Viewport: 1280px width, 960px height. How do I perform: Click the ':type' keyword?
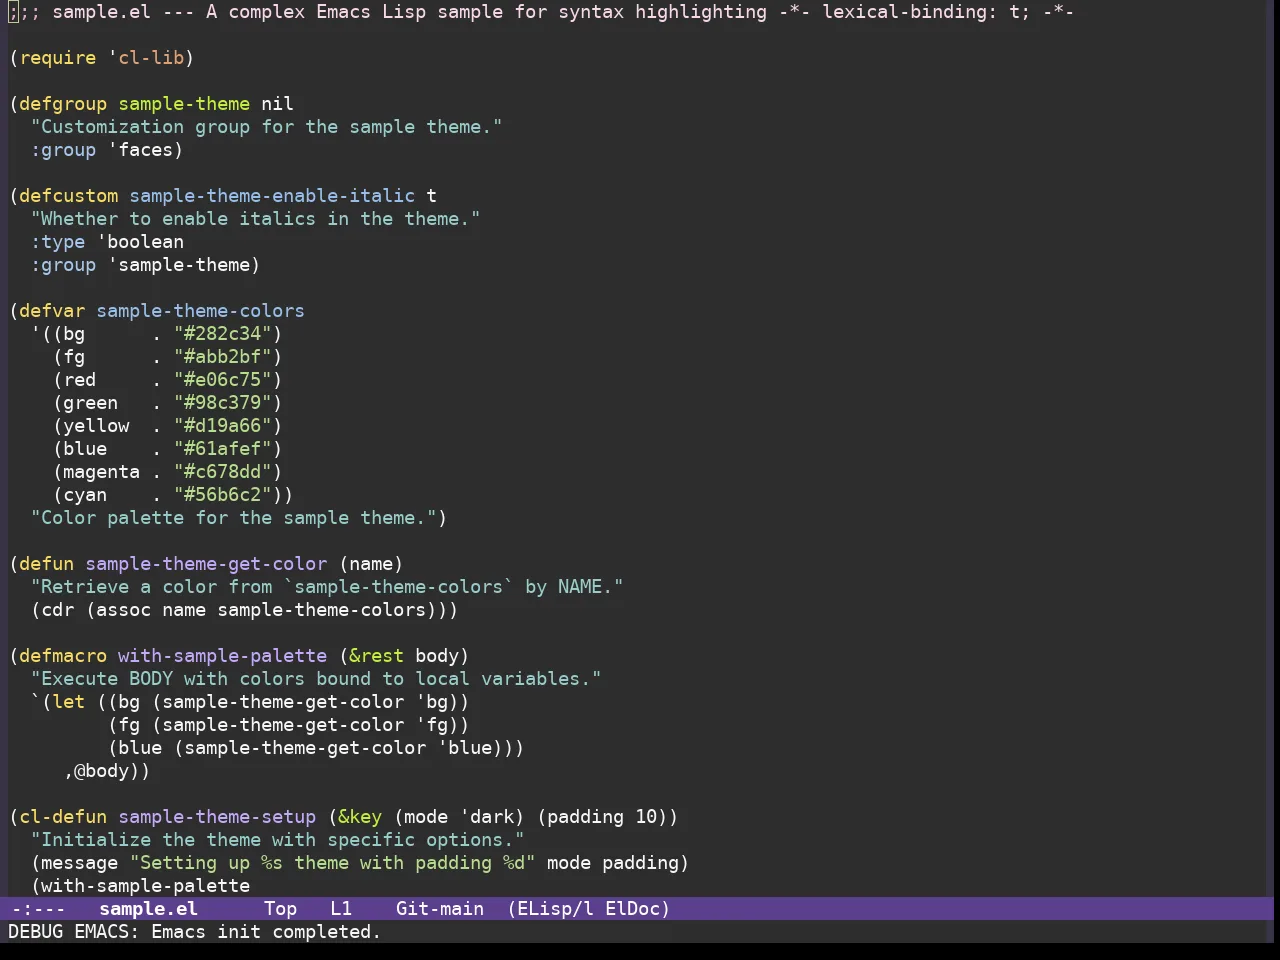(x=58, y=241)
